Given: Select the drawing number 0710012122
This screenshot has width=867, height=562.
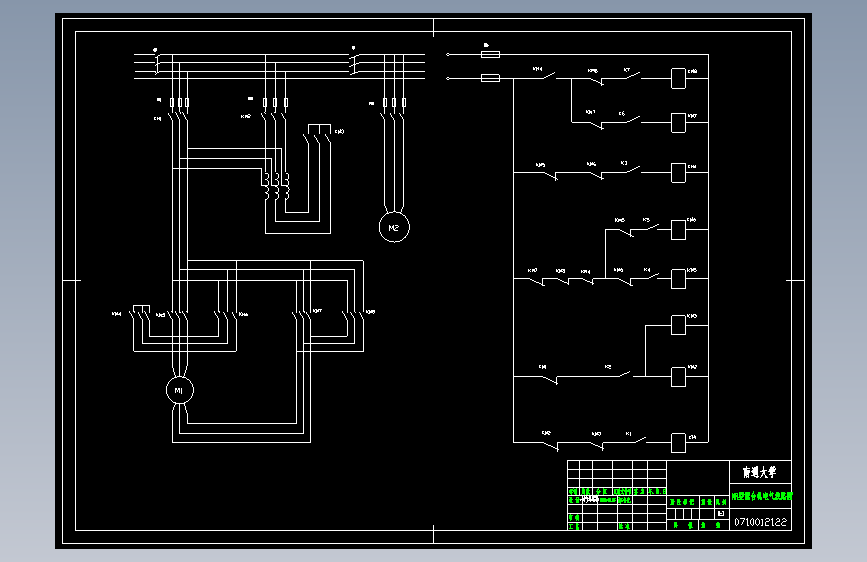Looking at the screenshot, I should click(x=760, y=522).
